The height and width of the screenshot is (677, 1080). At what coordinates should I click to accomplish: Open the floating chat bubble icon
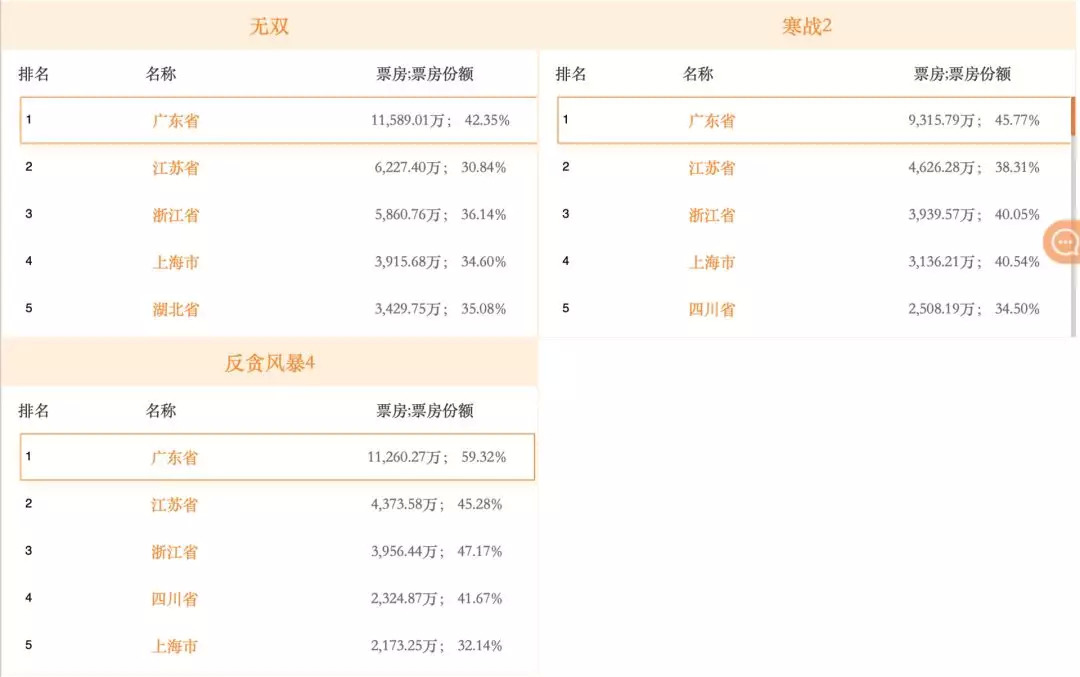click(1063, 242)
